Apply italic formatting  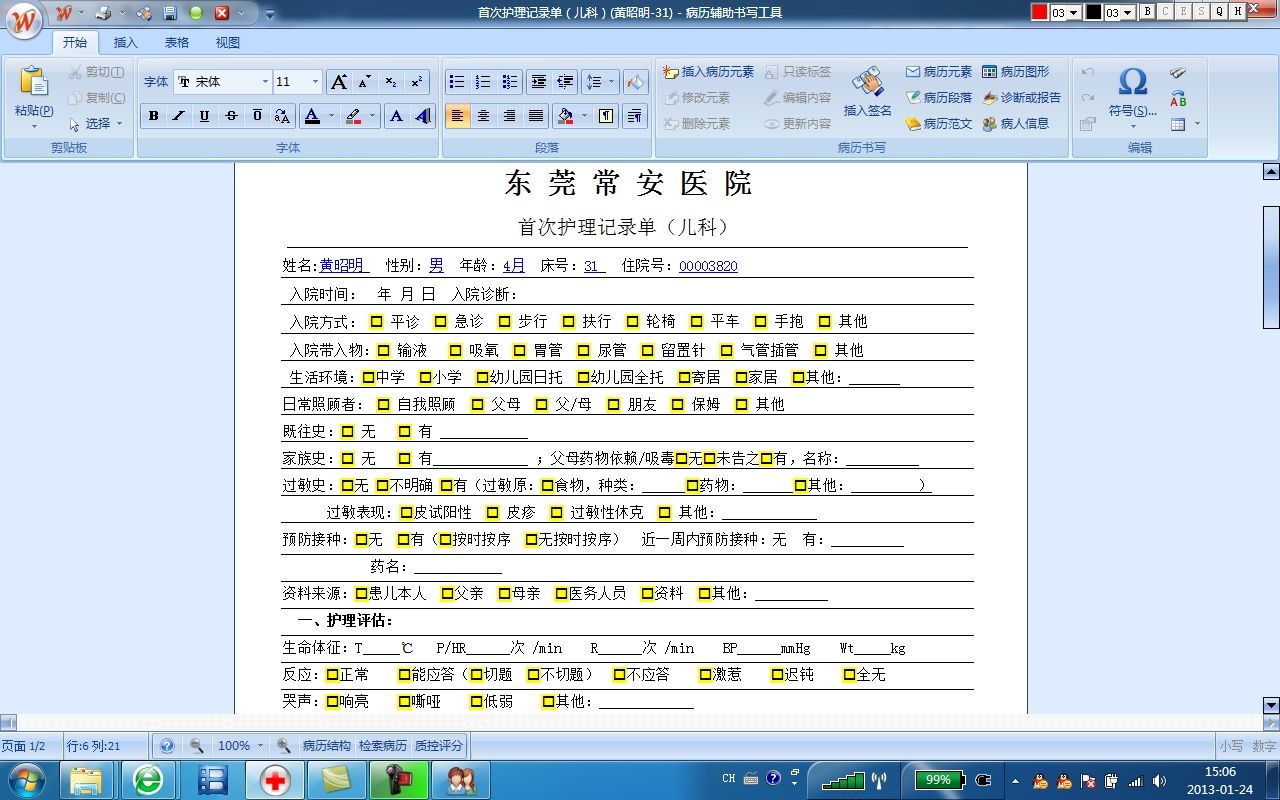click(x=179, y=116)
